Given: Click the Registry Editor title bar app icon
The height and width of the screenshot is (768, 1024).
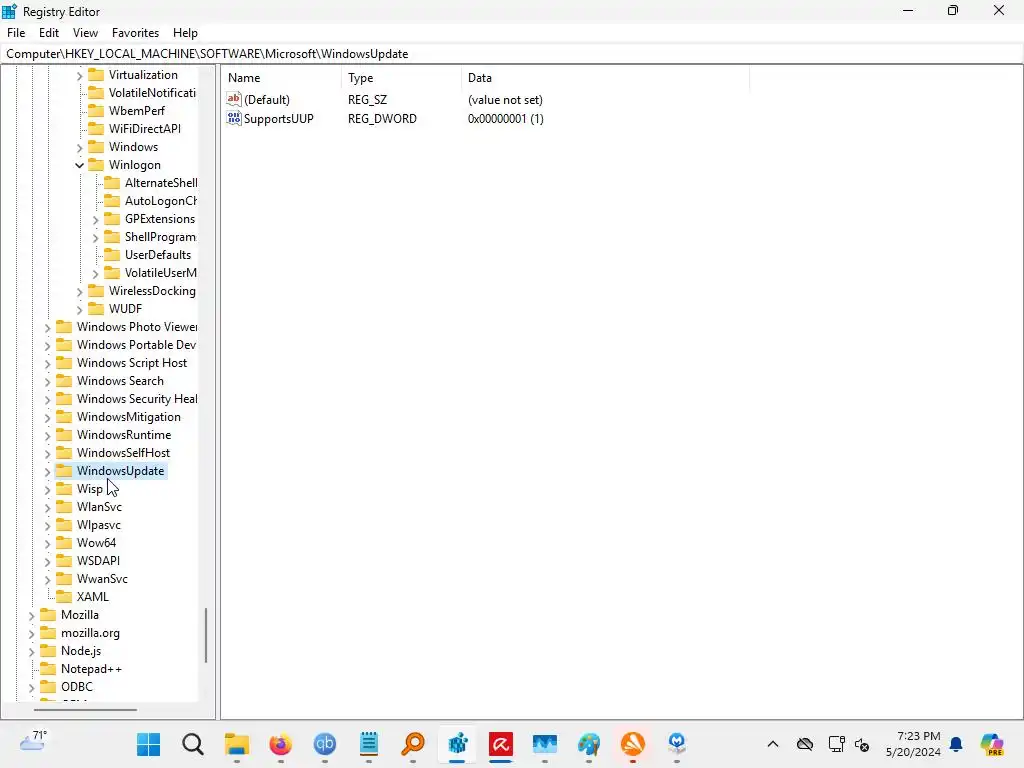Looking at the screenshot, I should tap(9, 11).
